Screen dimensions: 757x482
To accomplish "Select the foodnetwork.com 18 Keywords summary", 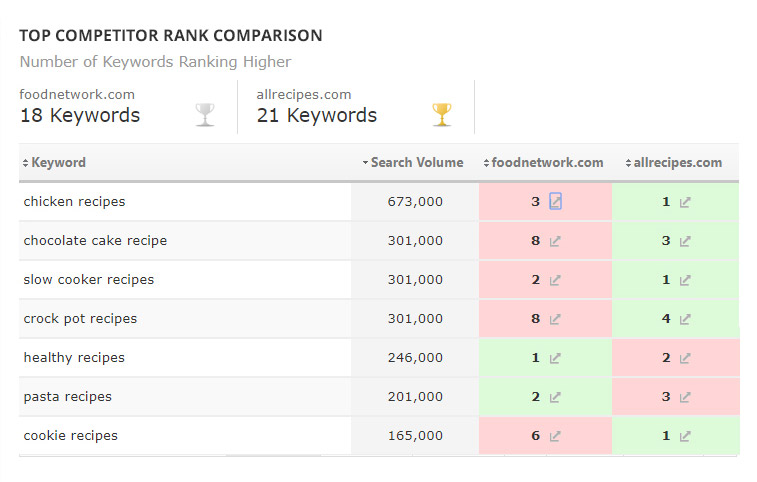I will click(x=80, y=107).
